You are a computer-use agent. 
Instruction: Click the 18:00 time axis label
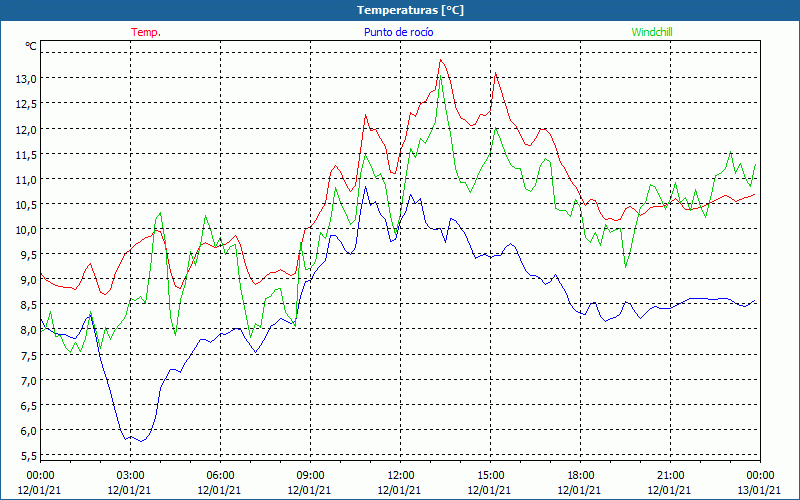coord(581,476)
